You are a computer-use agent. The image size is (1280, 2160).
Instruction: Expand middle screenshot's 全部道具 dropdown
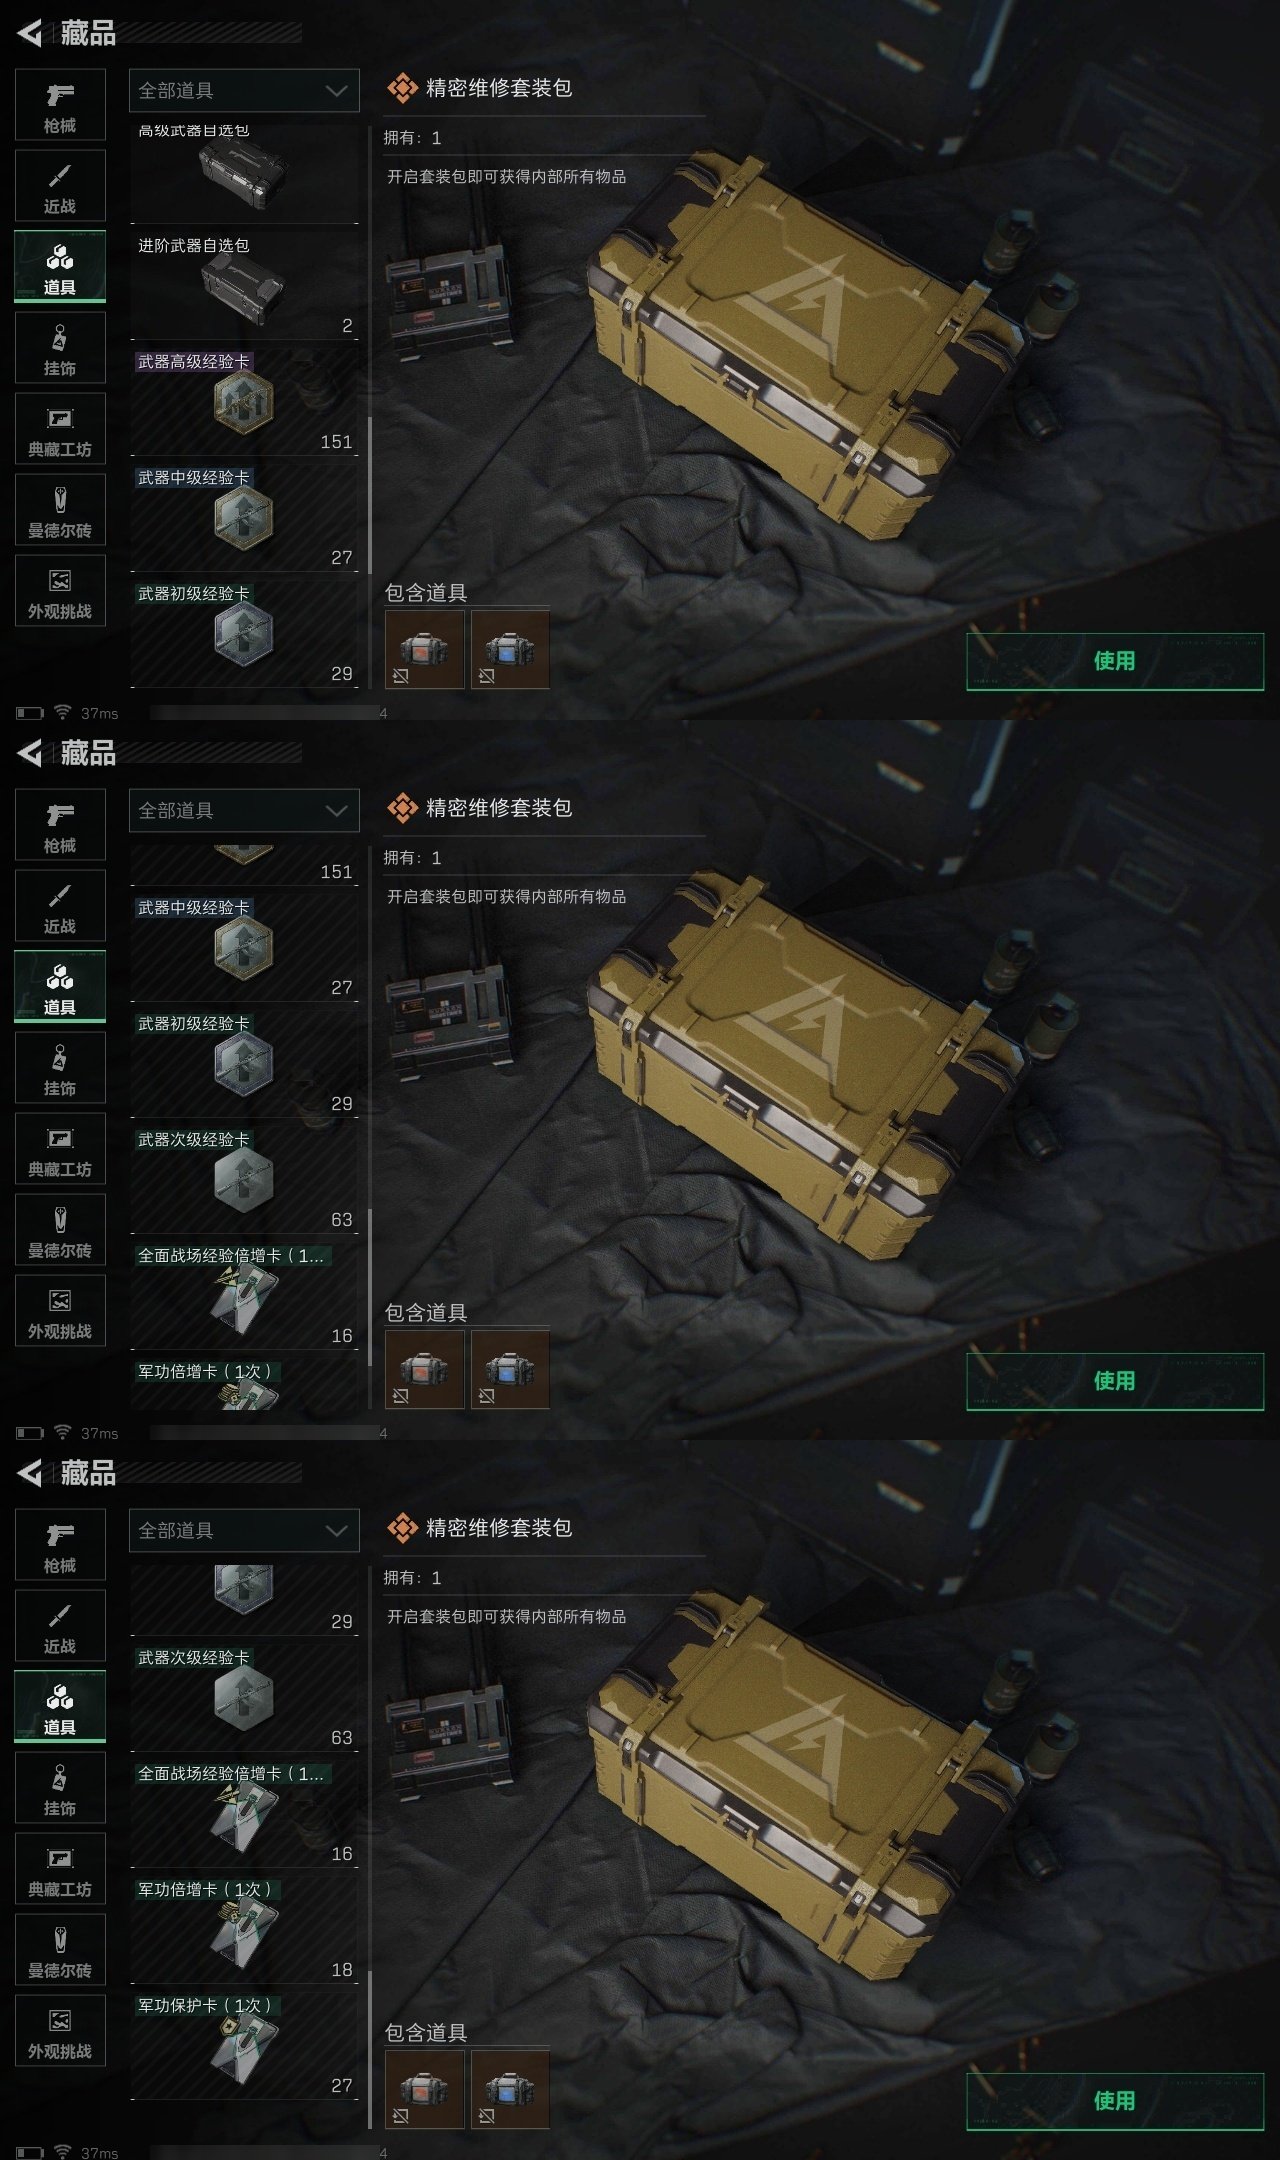click(x=244, y=810)
